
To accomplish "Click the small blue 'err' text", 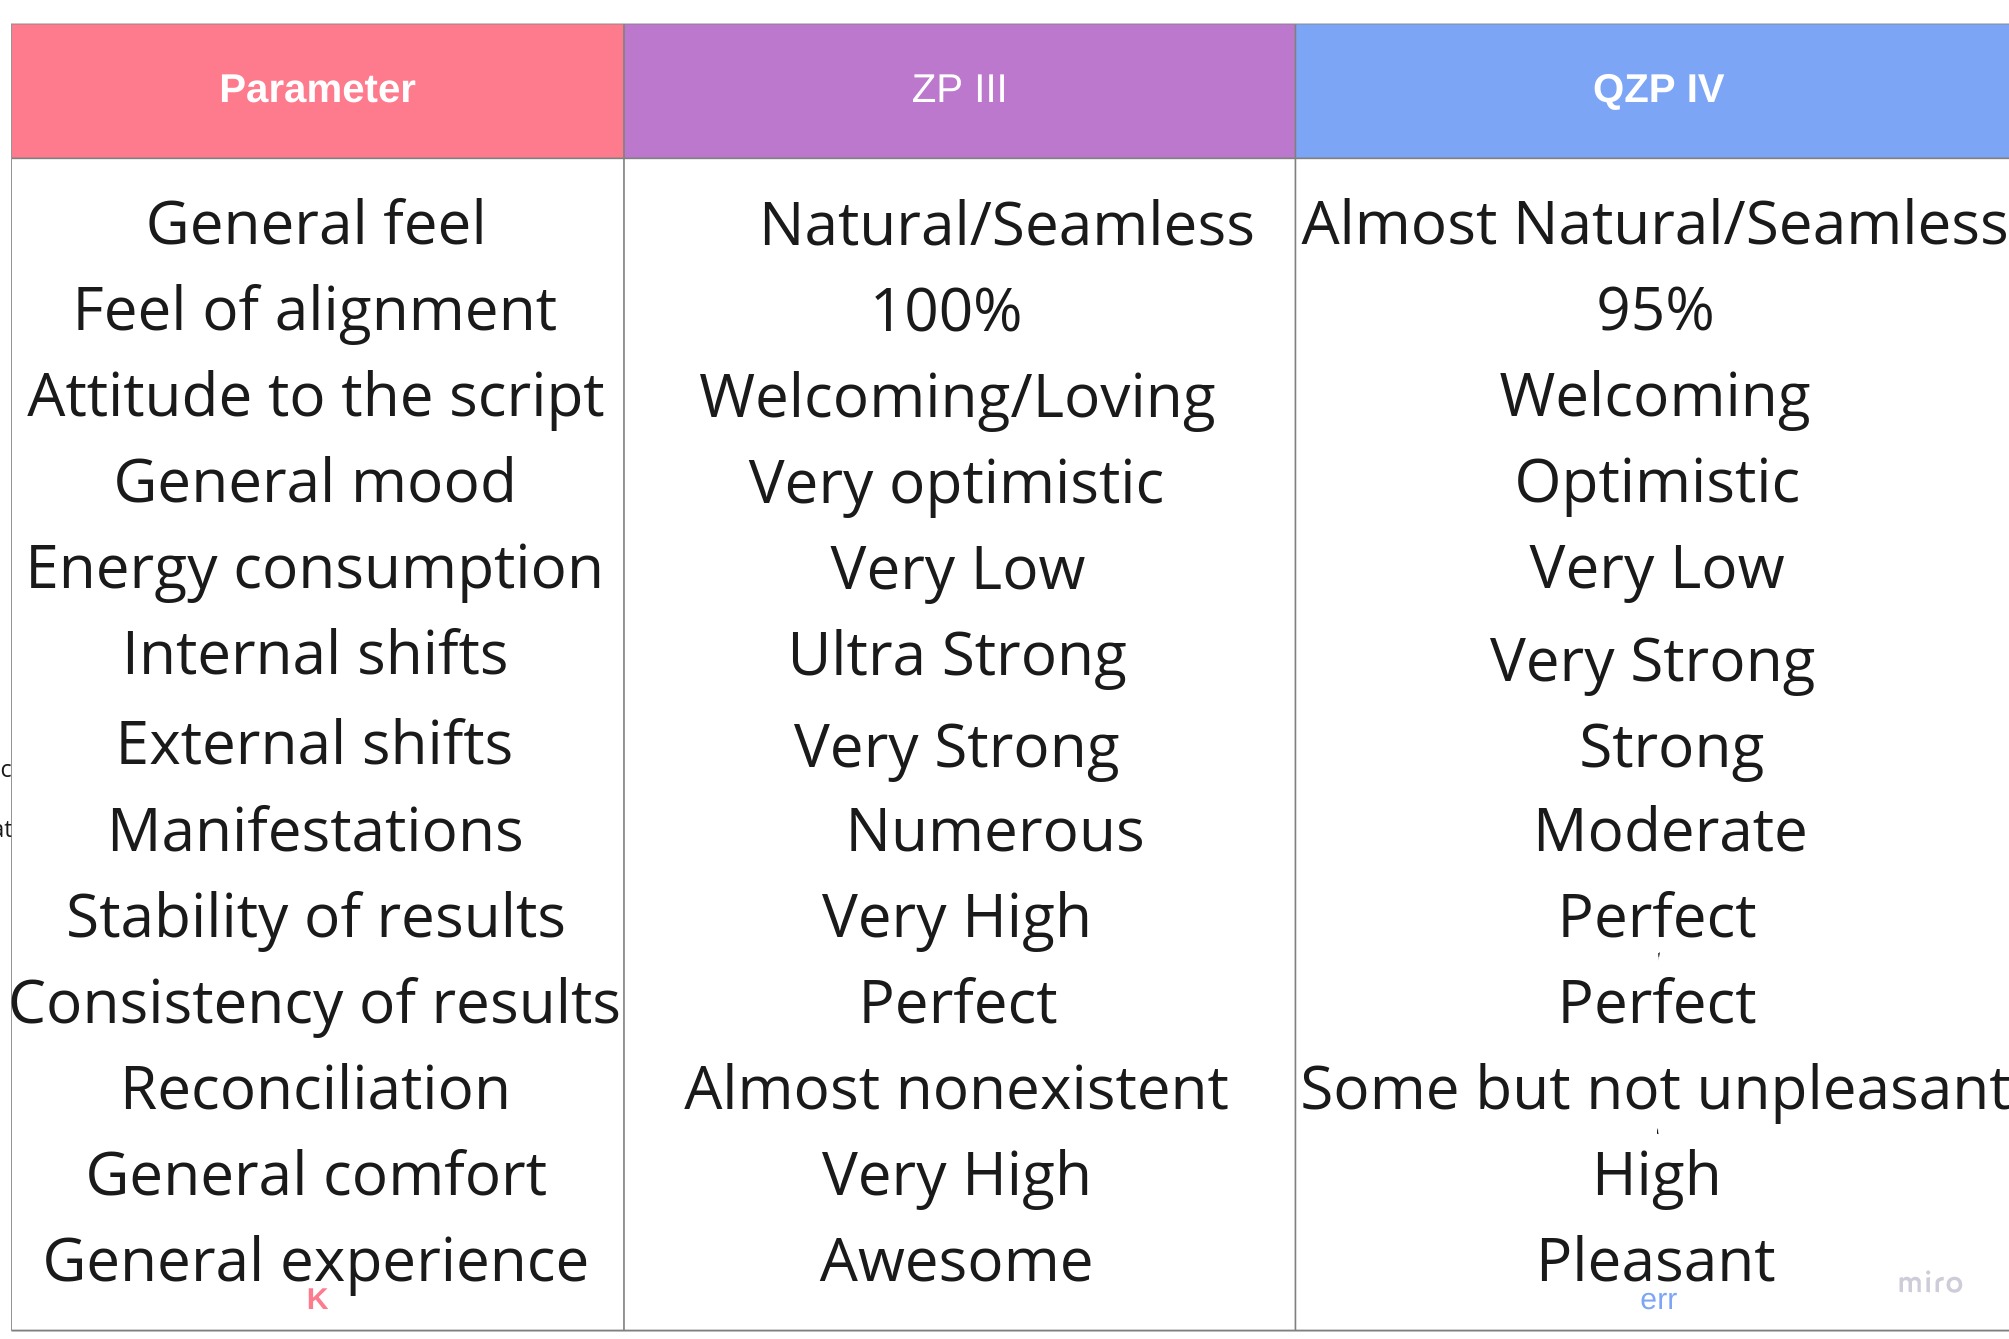I will click(x=1658, y=1300).
